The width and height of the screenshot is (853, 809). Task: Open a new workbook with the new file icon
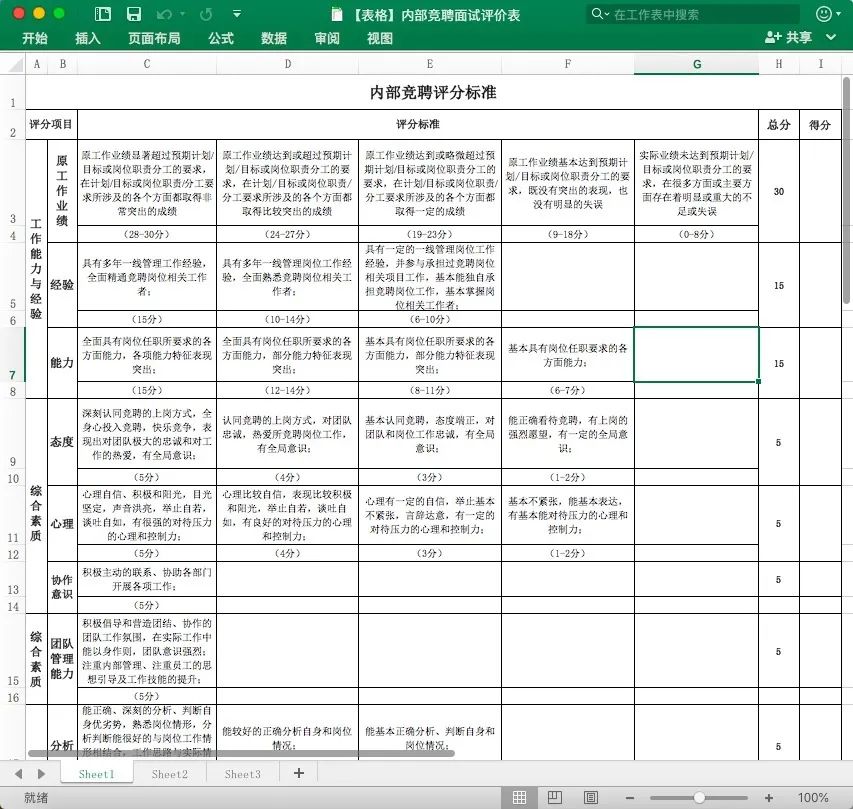pos(101,13)
